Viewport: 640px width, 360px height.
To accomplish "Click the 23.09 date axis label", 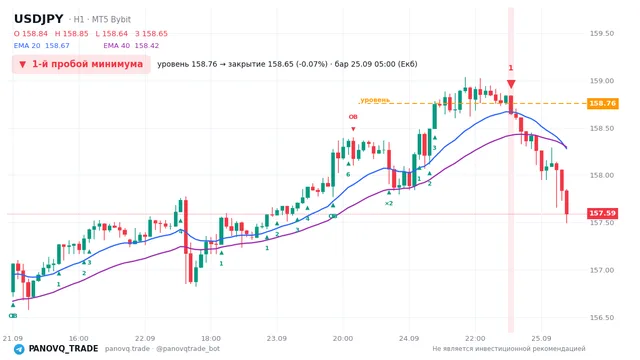I will coord(277,338).
